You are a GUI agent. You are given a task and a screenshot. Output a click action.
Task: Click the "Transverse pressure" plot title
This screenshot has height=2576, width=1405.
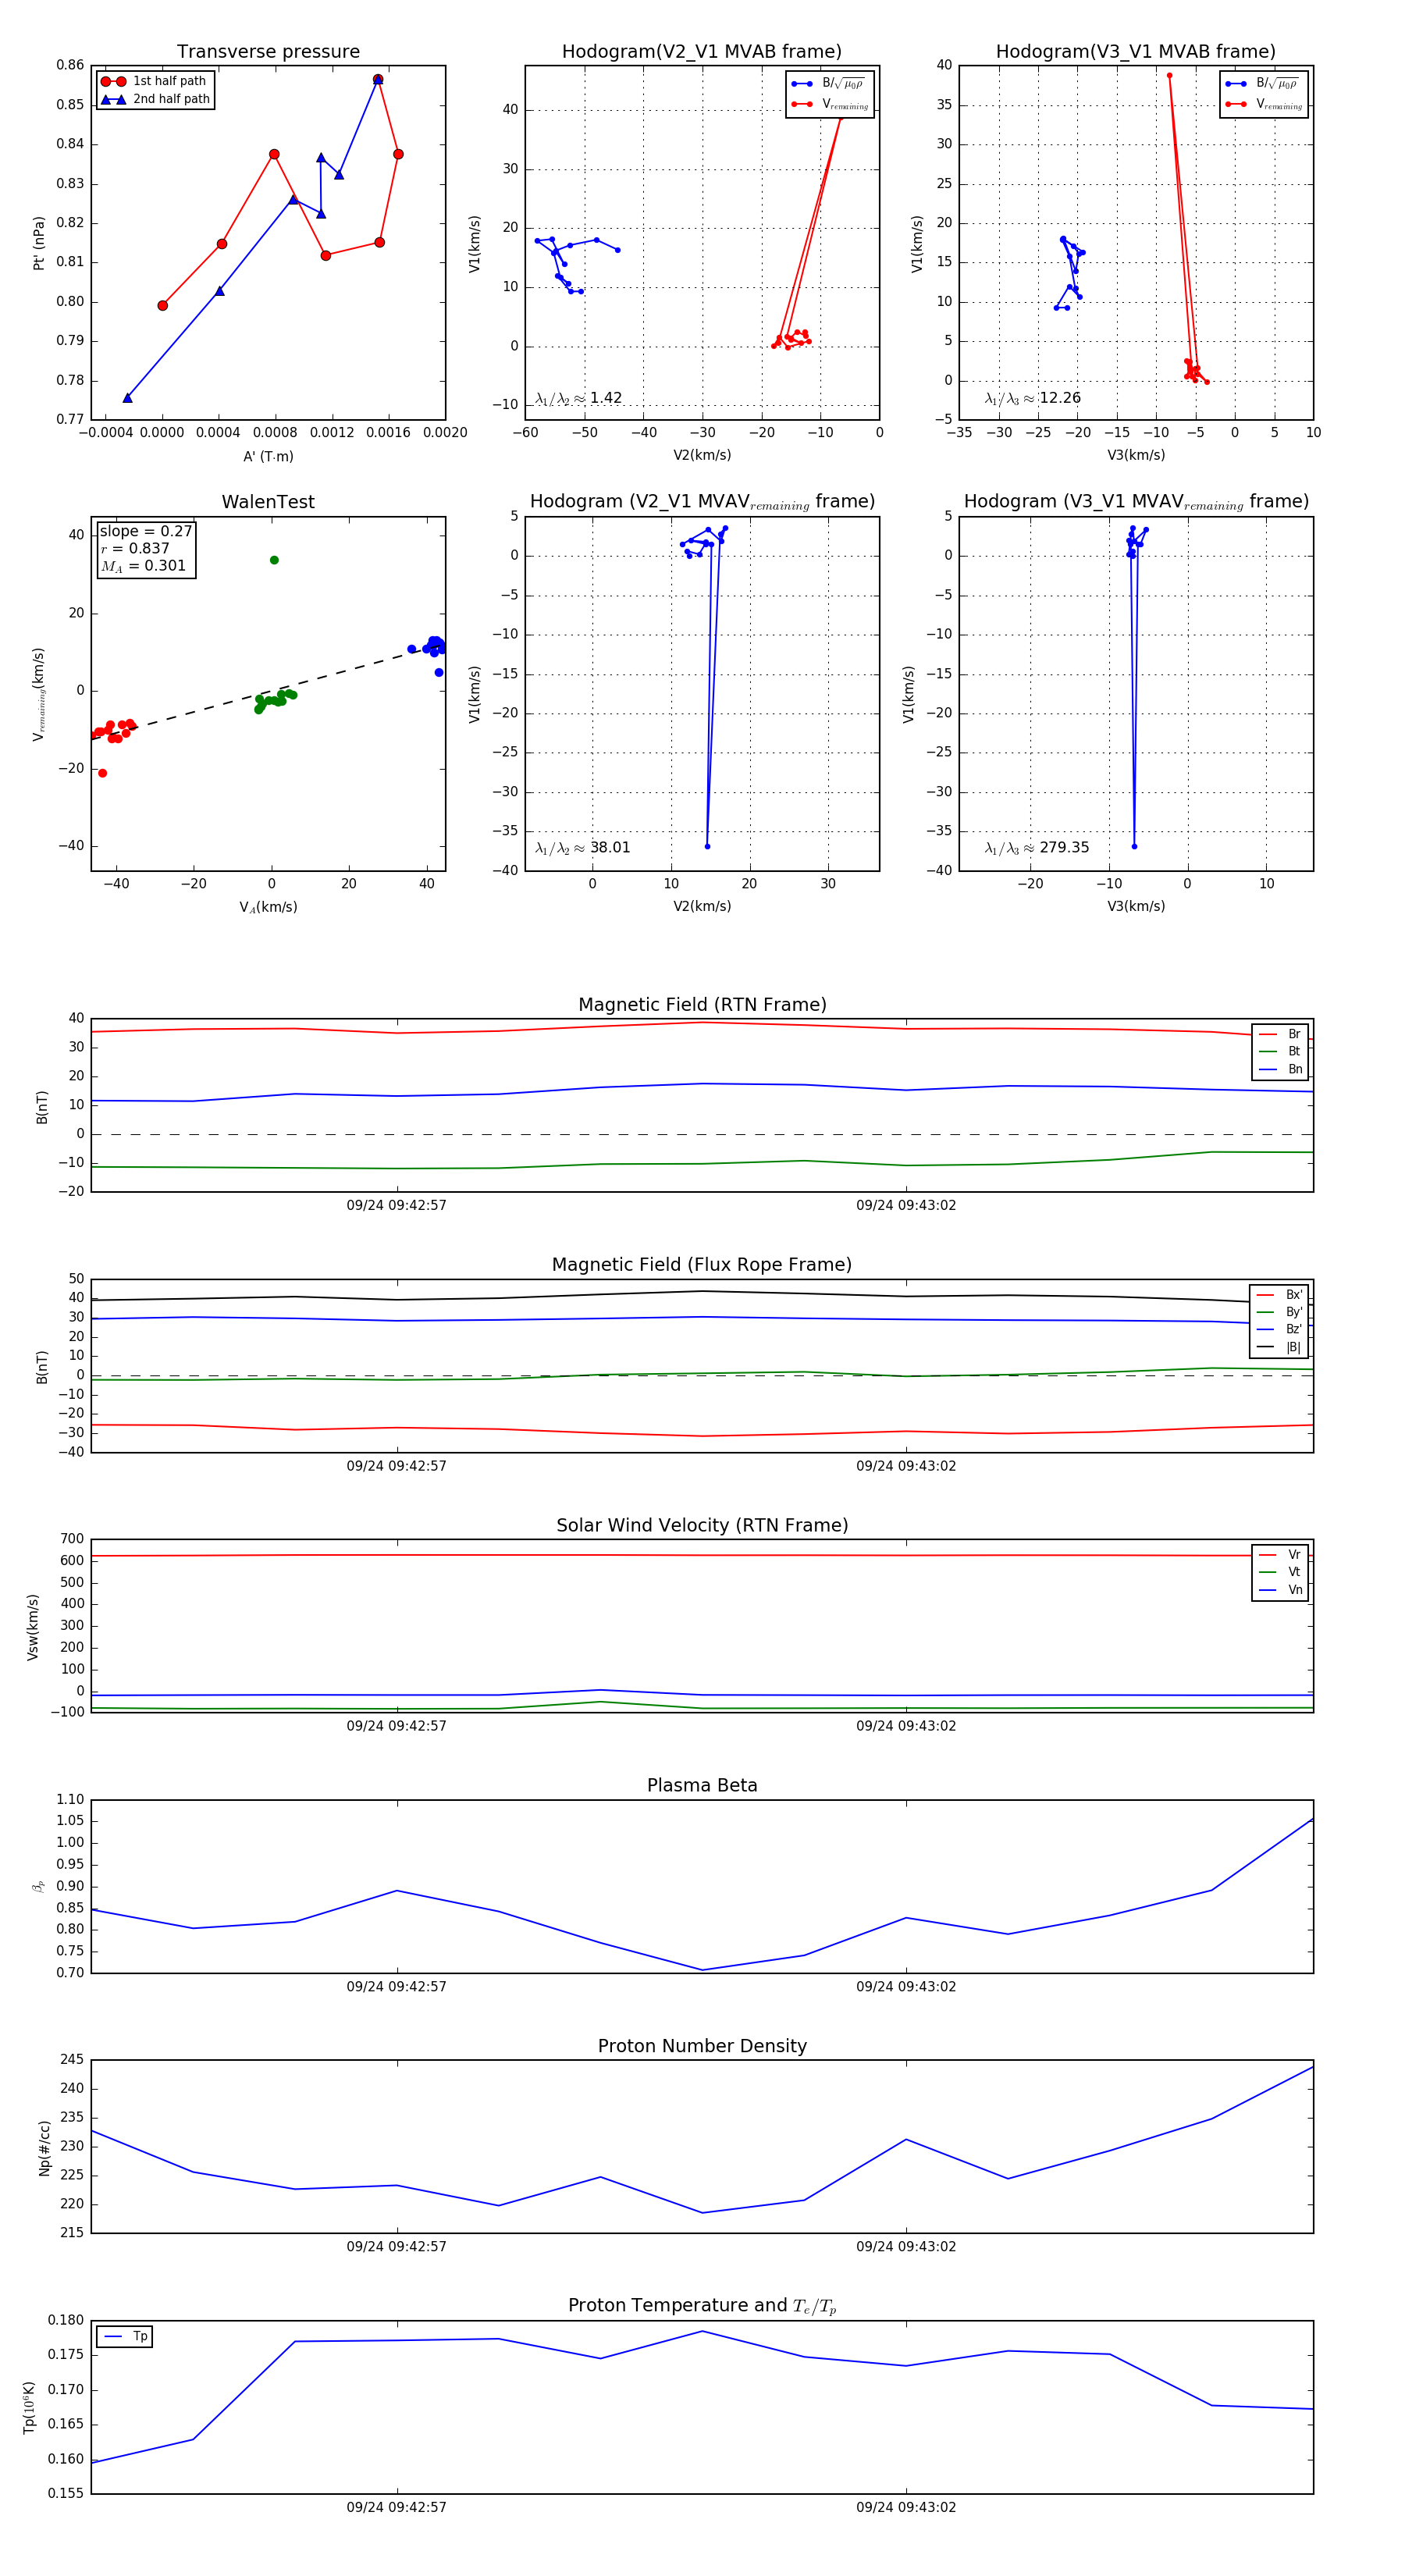coord(268,52)
